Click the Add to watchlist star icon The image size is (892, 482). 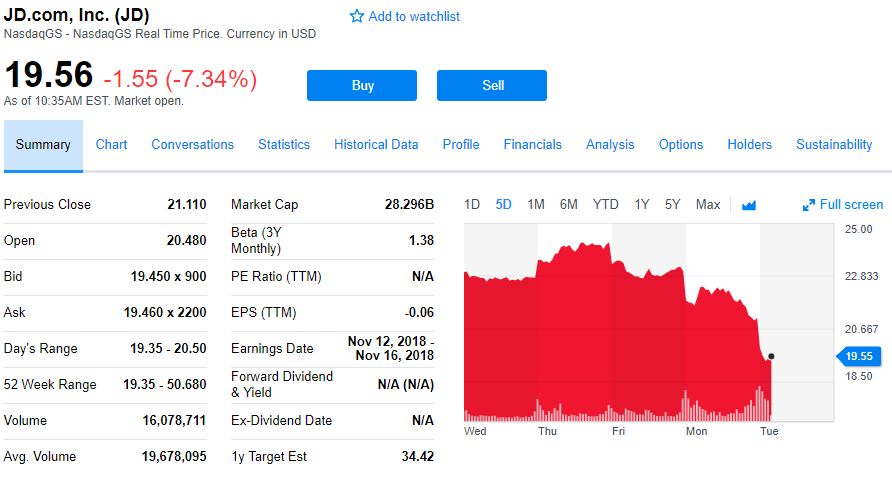[357, 16]
